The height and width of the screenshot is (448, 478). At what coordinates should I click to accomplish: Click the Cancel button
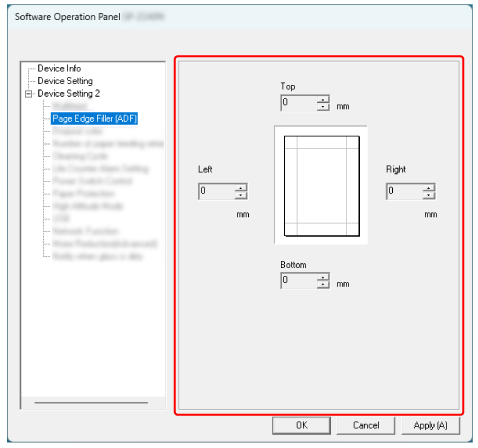(x=366, y=425)
